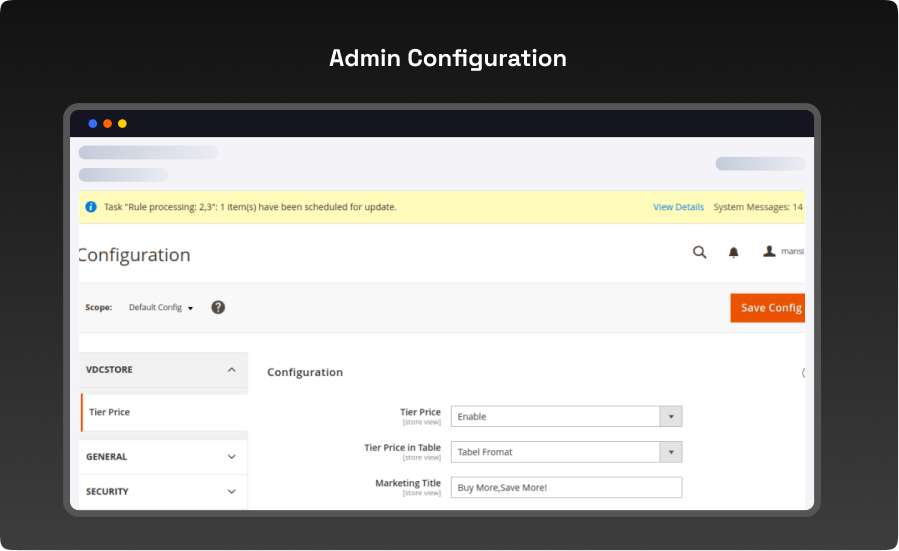Click the search magnifier icon

[699, 252]
